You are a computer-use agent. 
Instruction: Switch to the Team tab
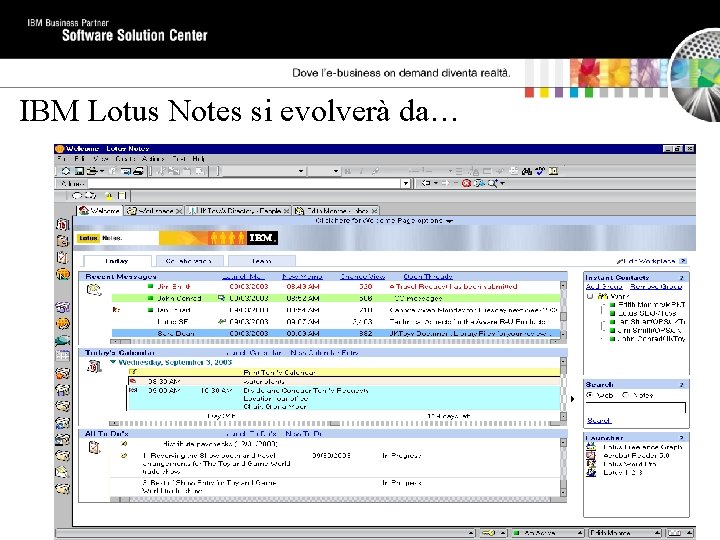coord(261,261)
